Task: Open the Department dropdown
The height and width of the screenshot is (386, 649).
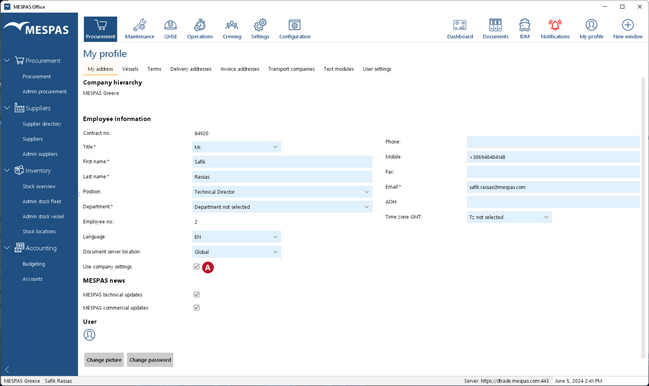Action: [x=282, y=207]
